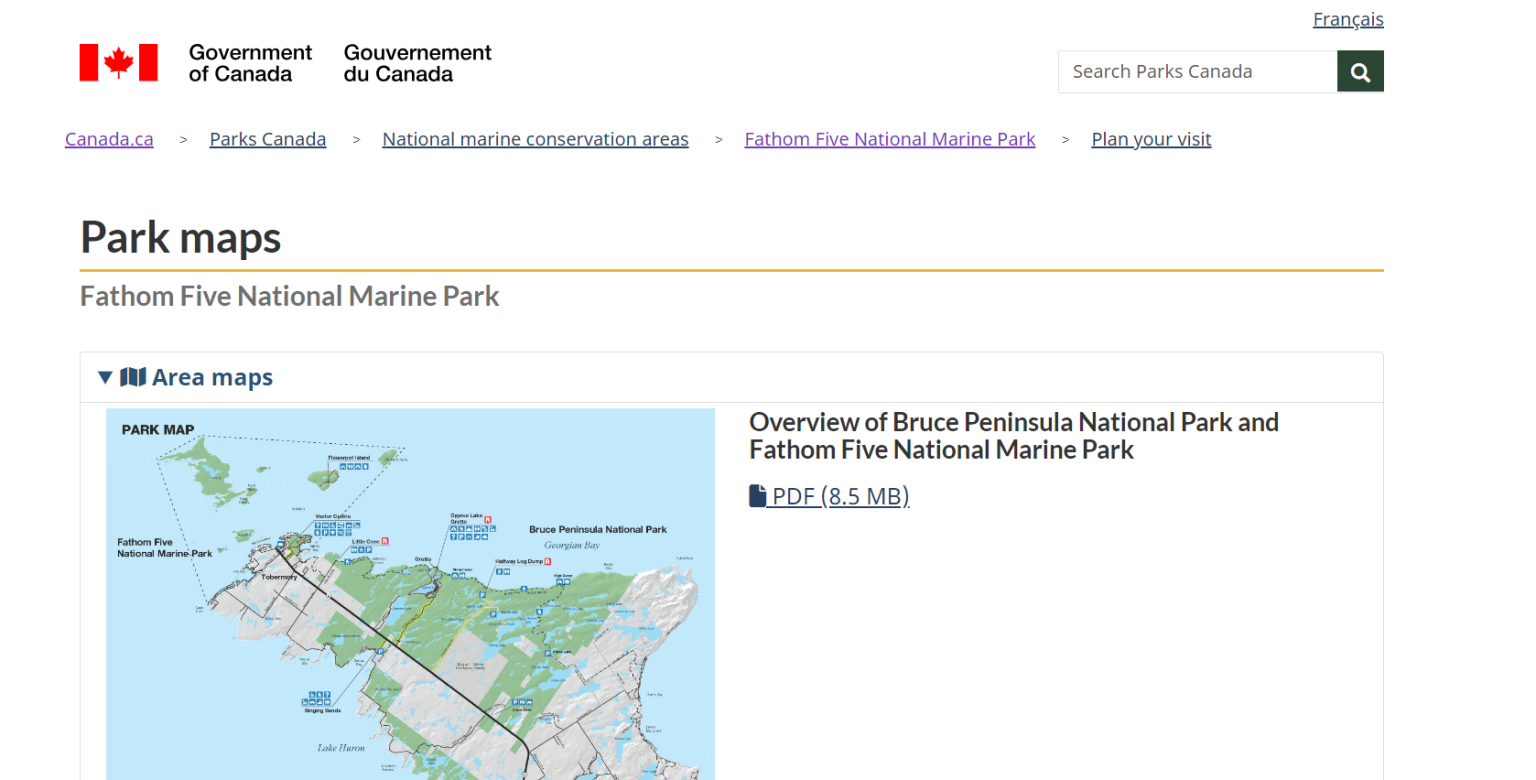Open the Canada.ca breadcrumb link
The height and width of the screenshot is (780, 1536).
(x=109, y=139)
